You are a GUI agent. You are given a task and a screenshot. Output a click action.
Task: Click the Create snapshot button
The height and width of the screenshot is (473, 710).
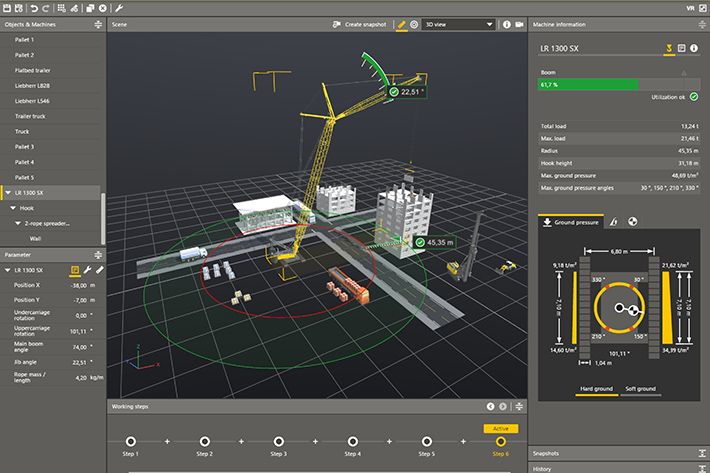click(360, 24)
